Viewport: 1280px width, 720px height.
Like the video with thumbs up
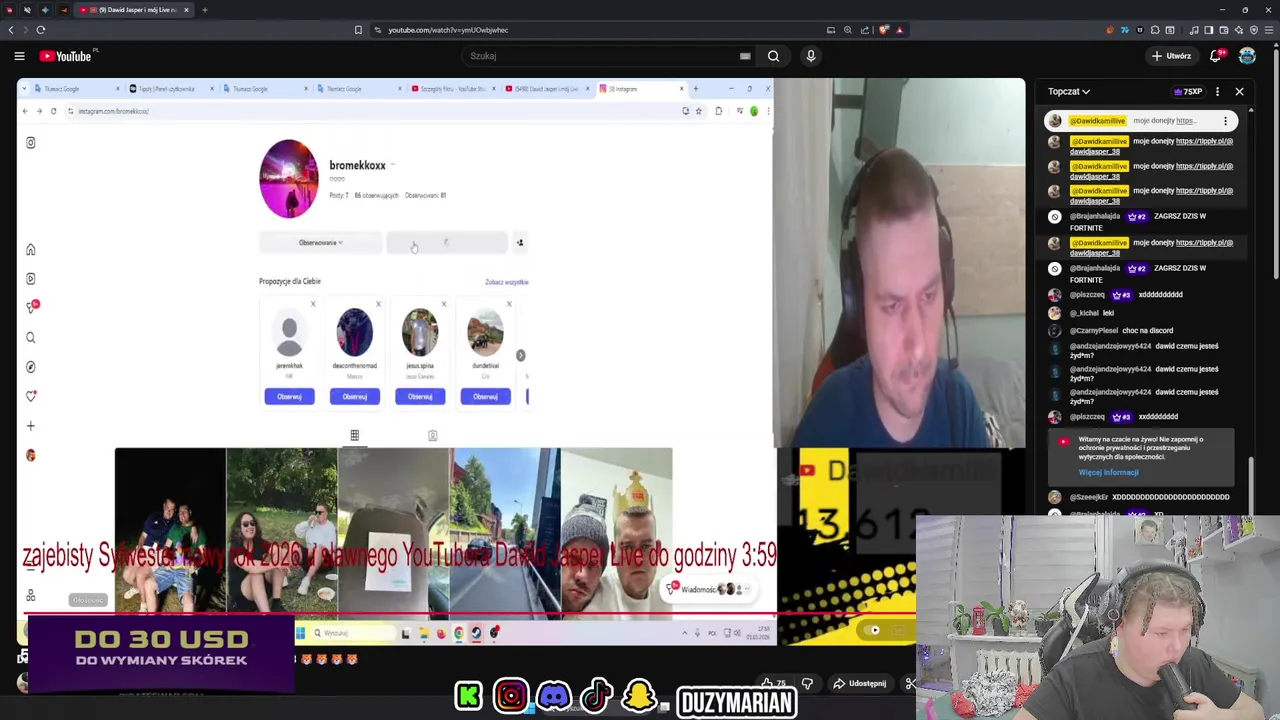(774, 683)
